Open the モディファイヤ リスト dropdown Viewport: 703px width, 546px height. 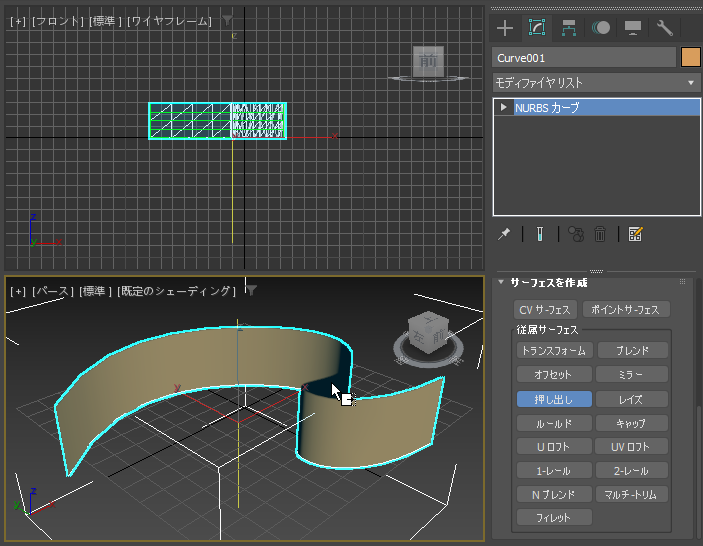click(596, 82)
